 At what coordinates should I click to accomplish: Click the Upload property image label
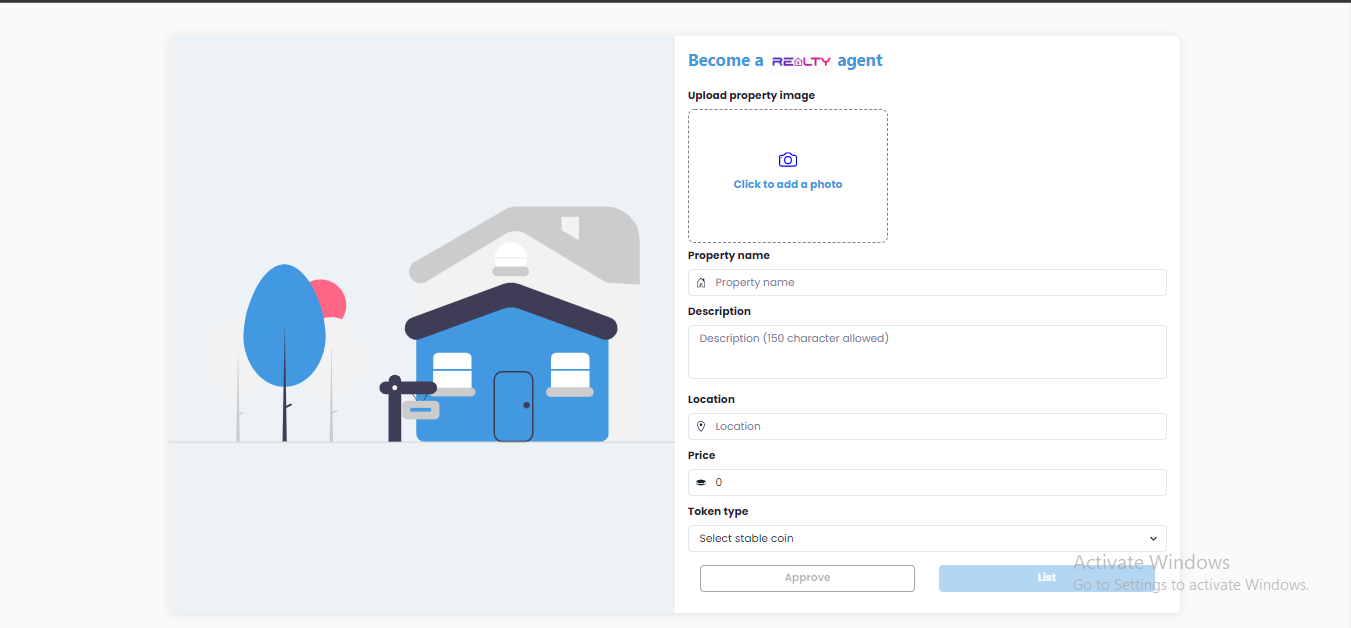point(751,96)
